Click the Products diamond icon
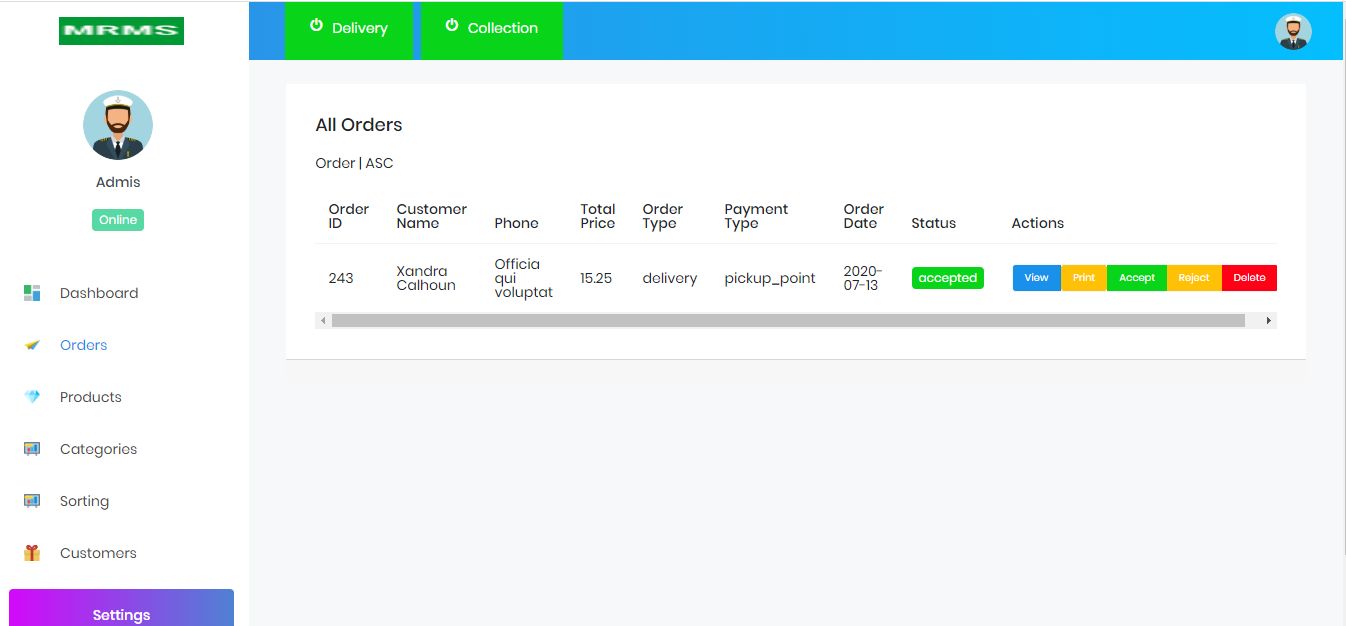The image size is (1346, 626). [32, 397]
